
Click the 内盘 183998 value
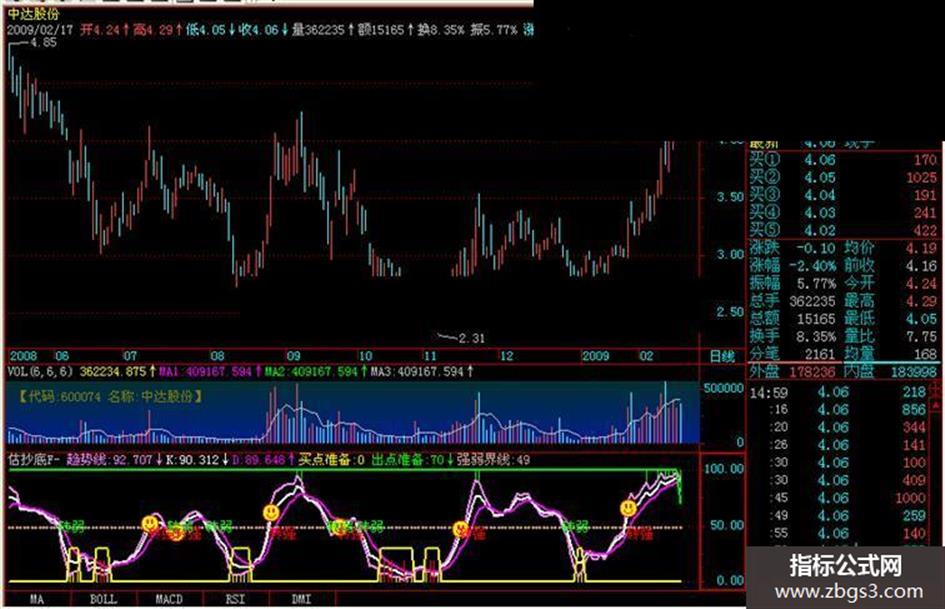(913, 371)
